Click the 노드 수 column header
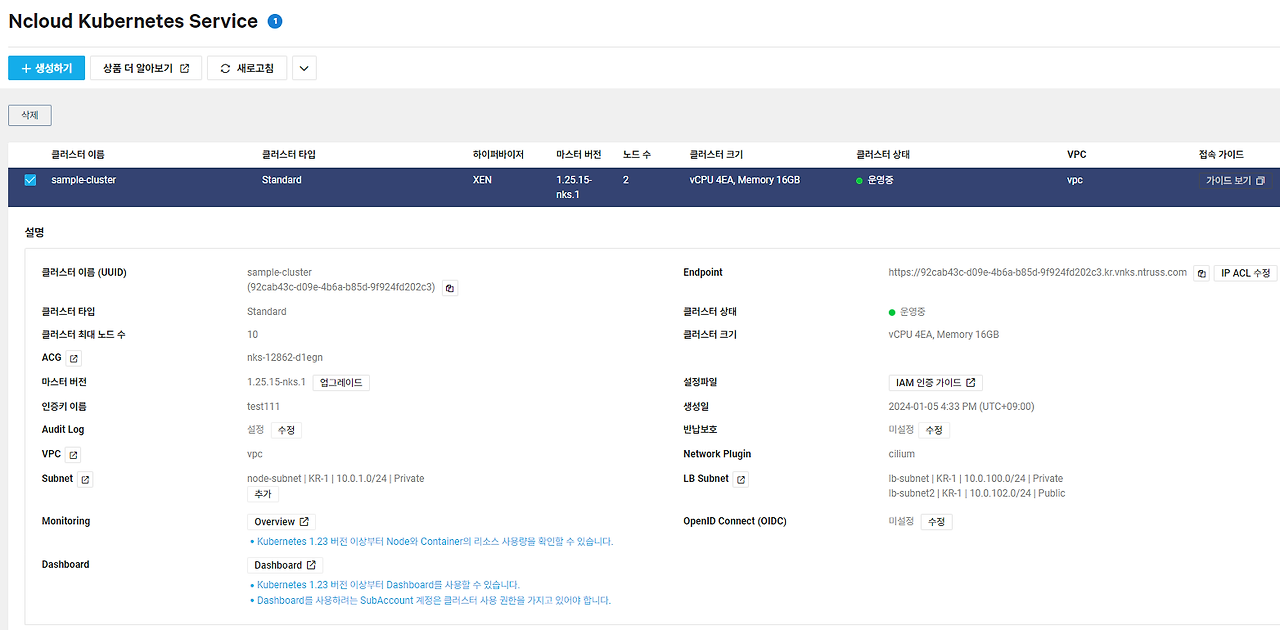Image resolution: width=1280 pixels, height=630 pixels. tap(637, 155)
